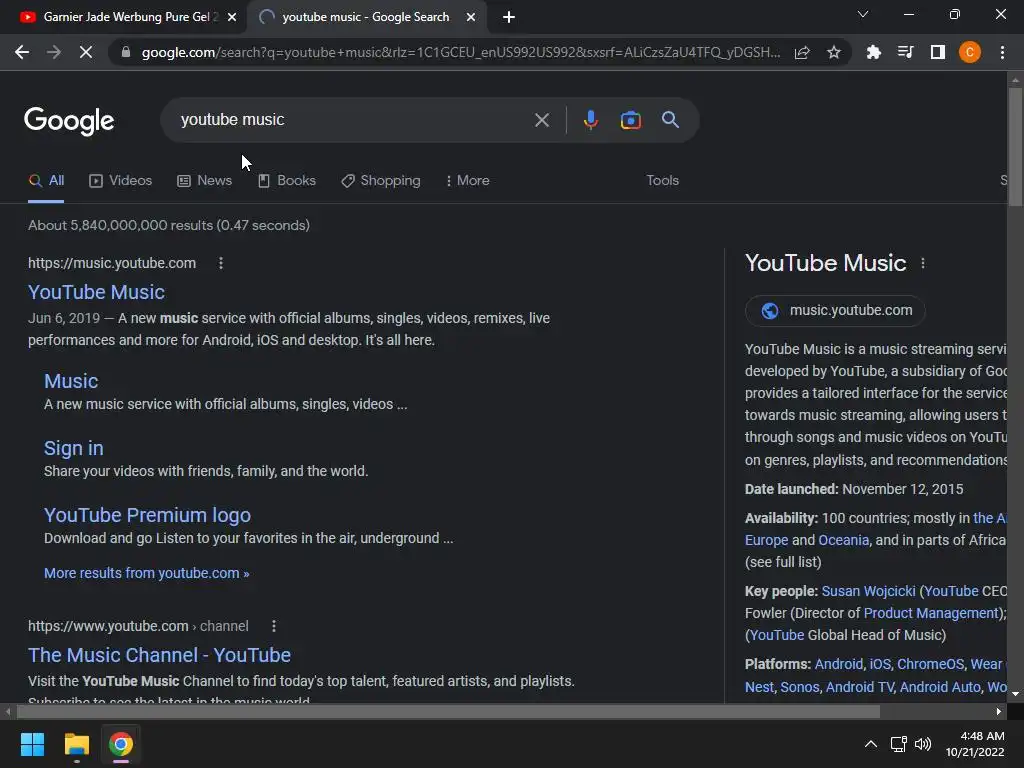The image size is (1024, 768).
Task: Open the Windows Start menu
Action: coord(32,744)
